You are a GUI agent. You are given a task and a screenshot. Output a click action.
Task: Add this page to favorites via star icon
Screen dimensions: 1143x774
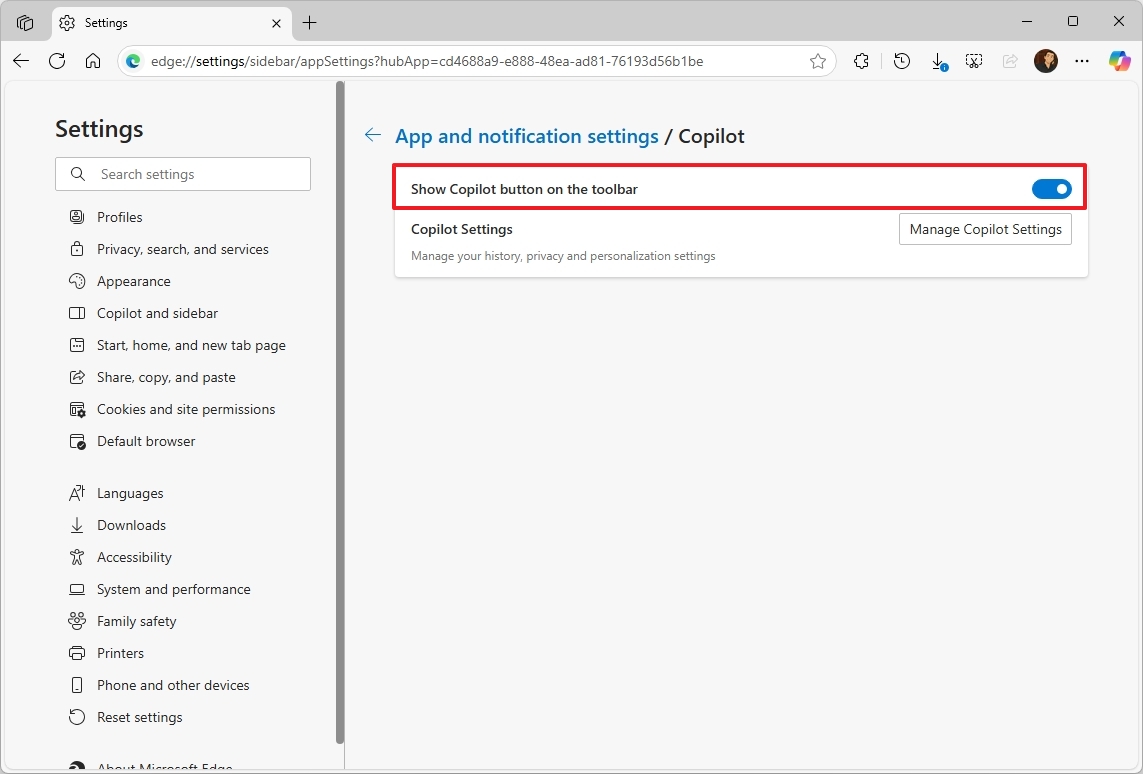coord(818,61)
